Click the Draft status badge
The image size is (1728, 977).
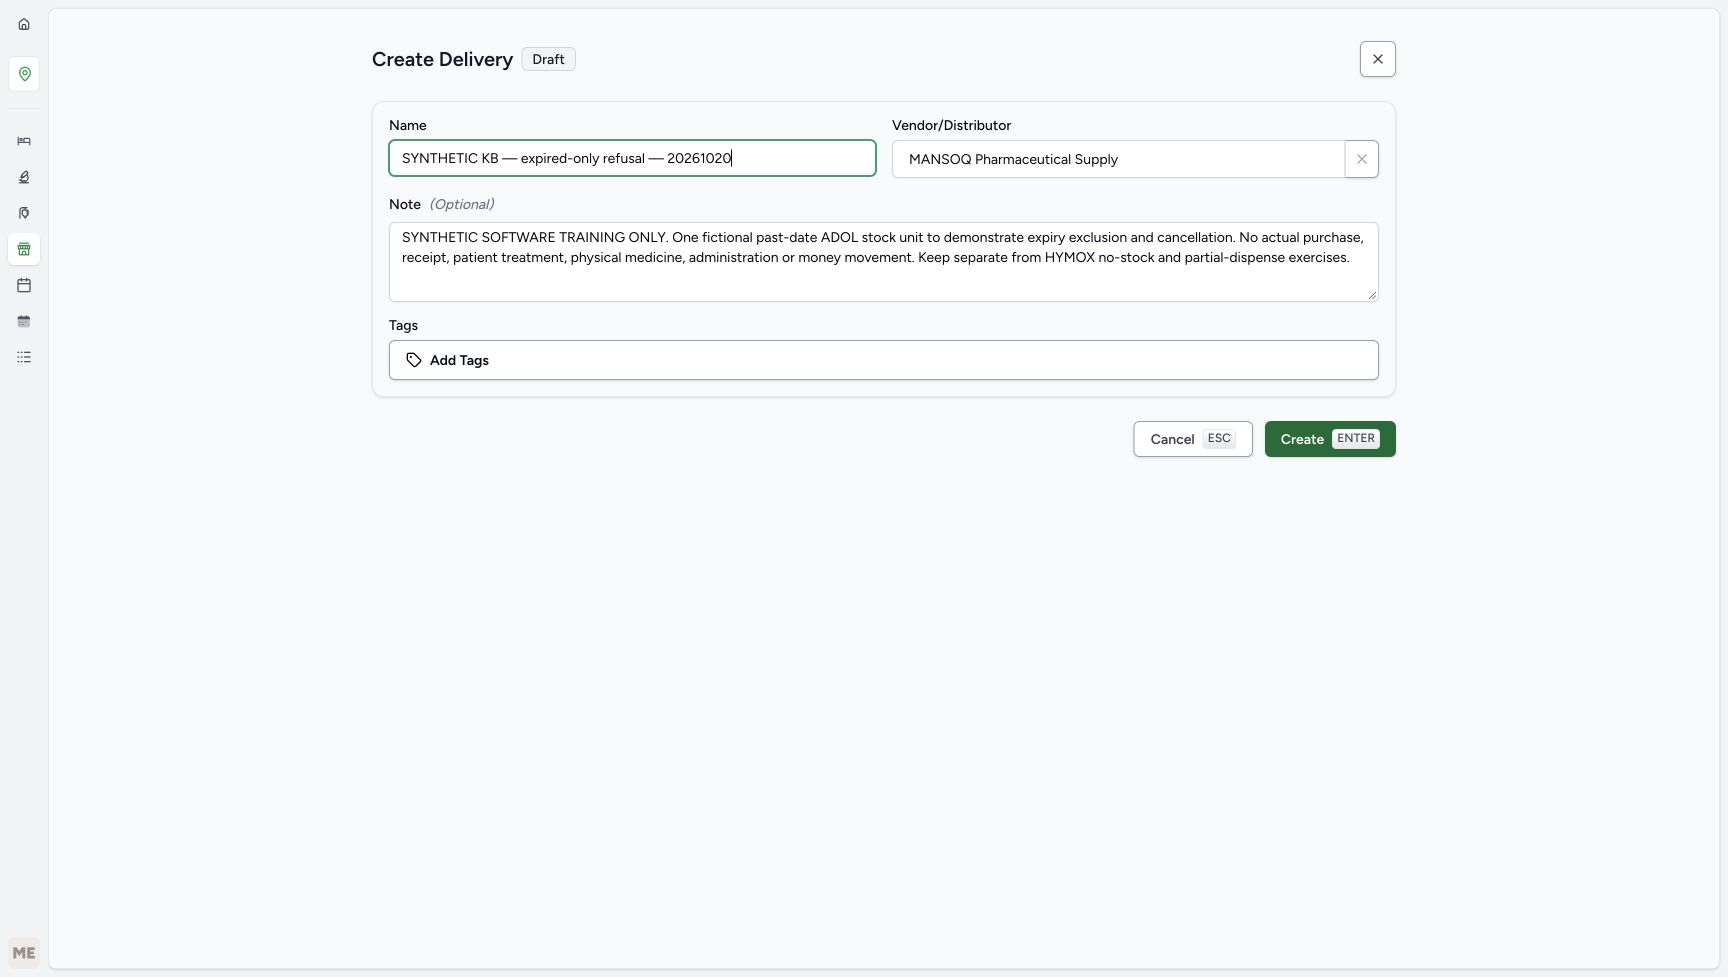click(x=548, y=59)
